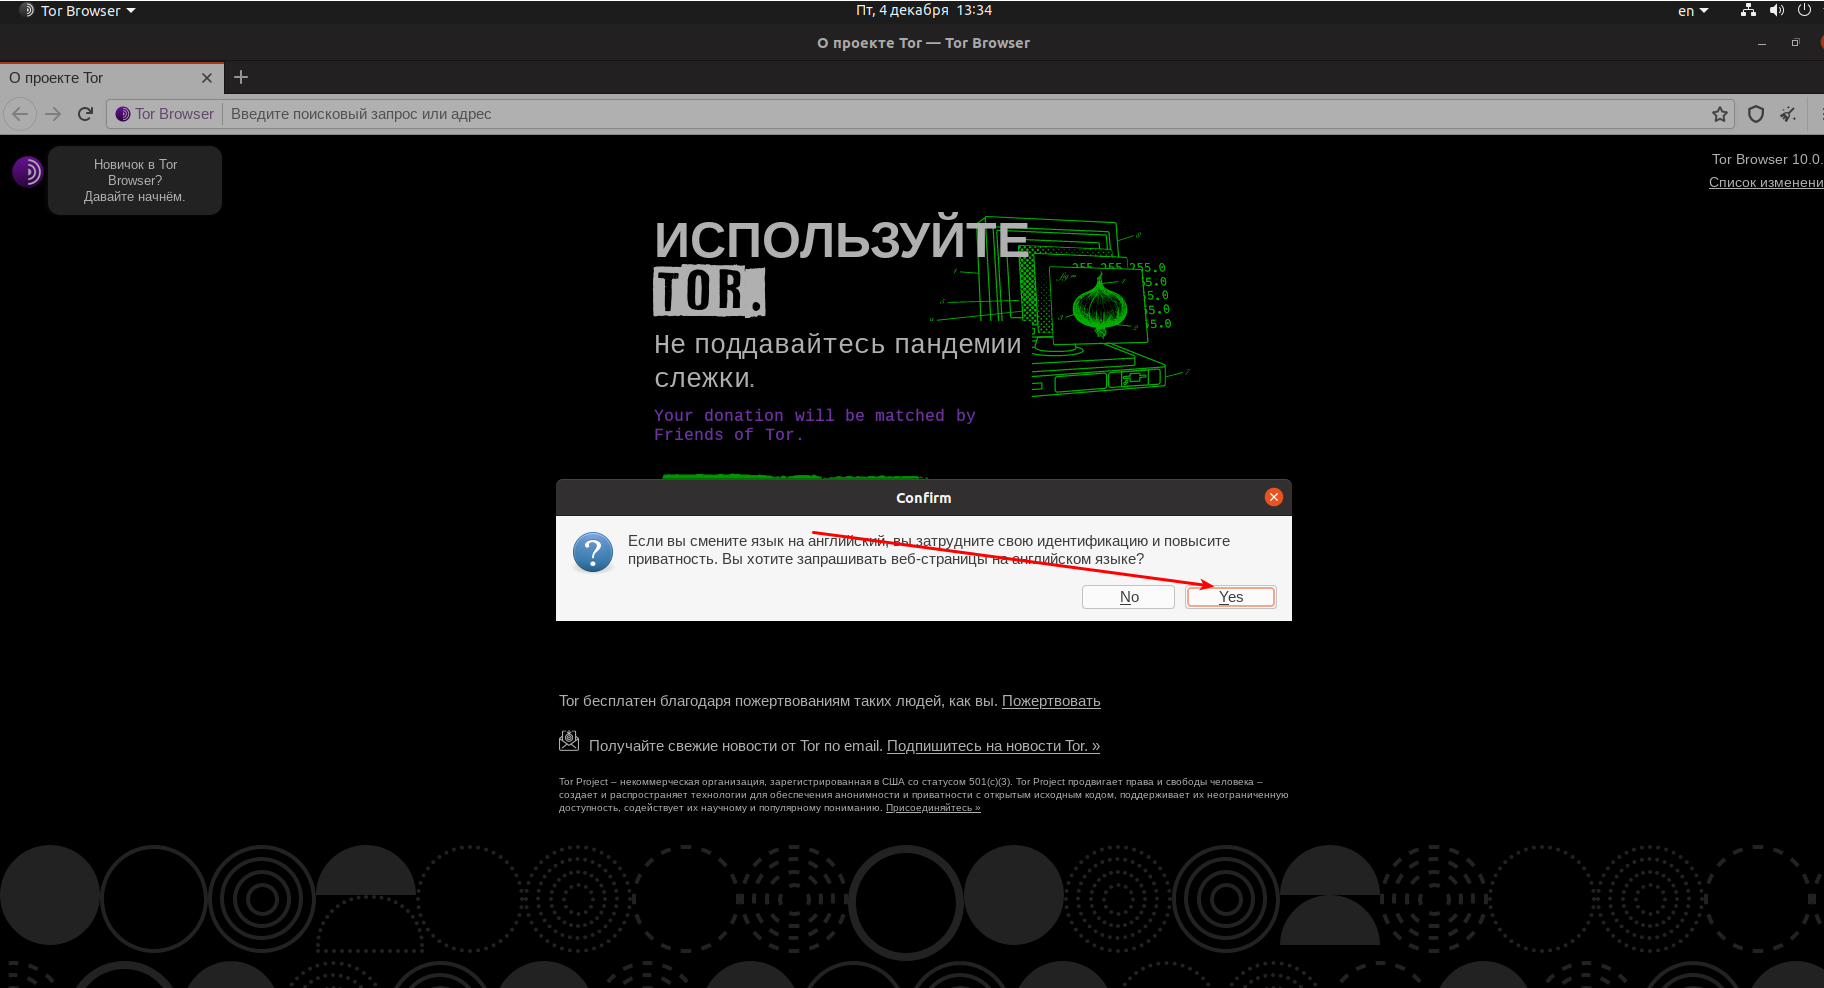The width and height of the screenshot is (1824, 988).
Task: Click the 'ИСПОЛЬЗУЙТЕ TOR.' banner heading
Action: pos(841,266)
